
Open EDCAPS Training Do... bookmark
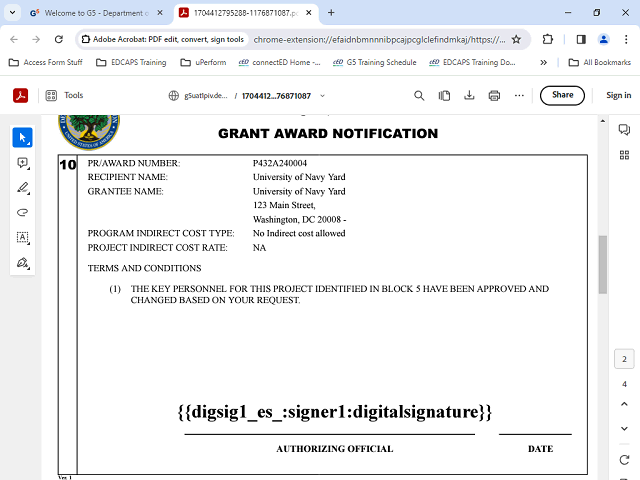(x=472, y=62)
